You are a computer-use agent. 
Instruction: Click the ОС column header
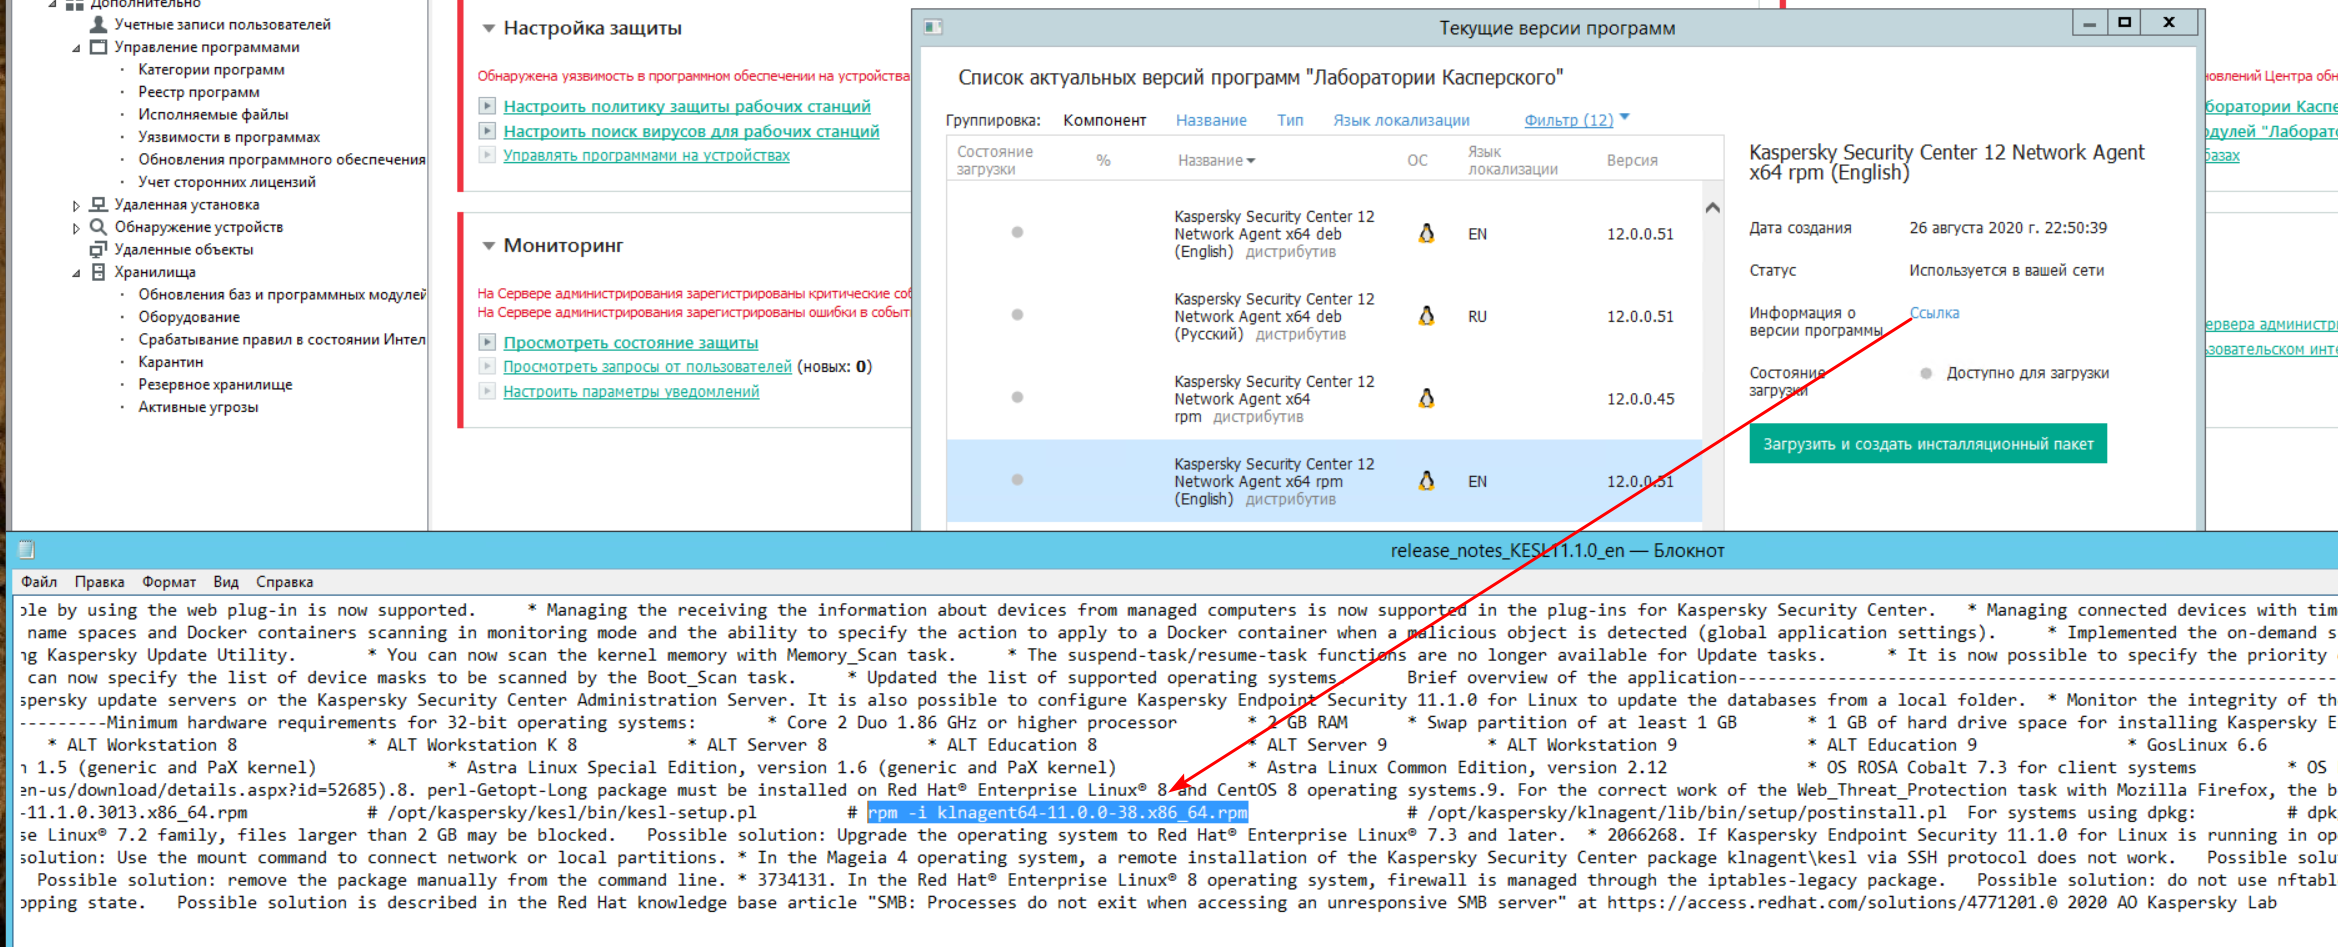(1417, 160)
